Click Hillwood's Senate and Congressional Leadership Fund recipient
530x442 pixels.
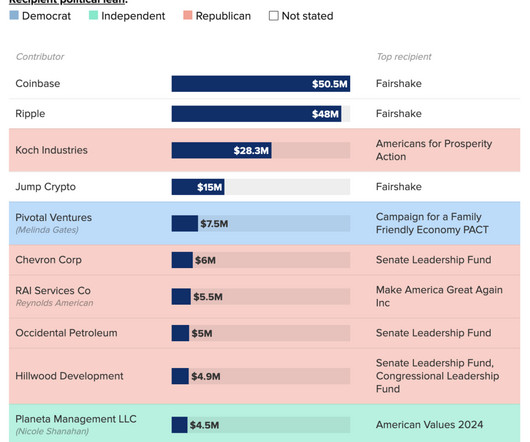pos(437,376)
